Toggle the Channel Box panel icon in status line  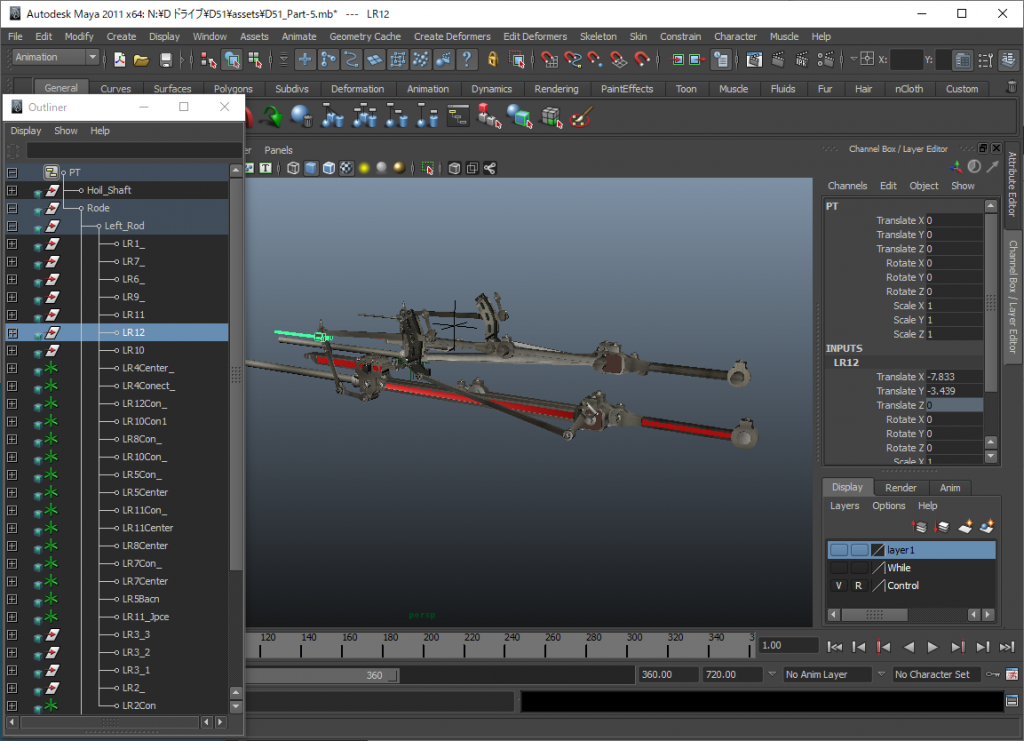pyautogui.click(x=1008, y=60)
